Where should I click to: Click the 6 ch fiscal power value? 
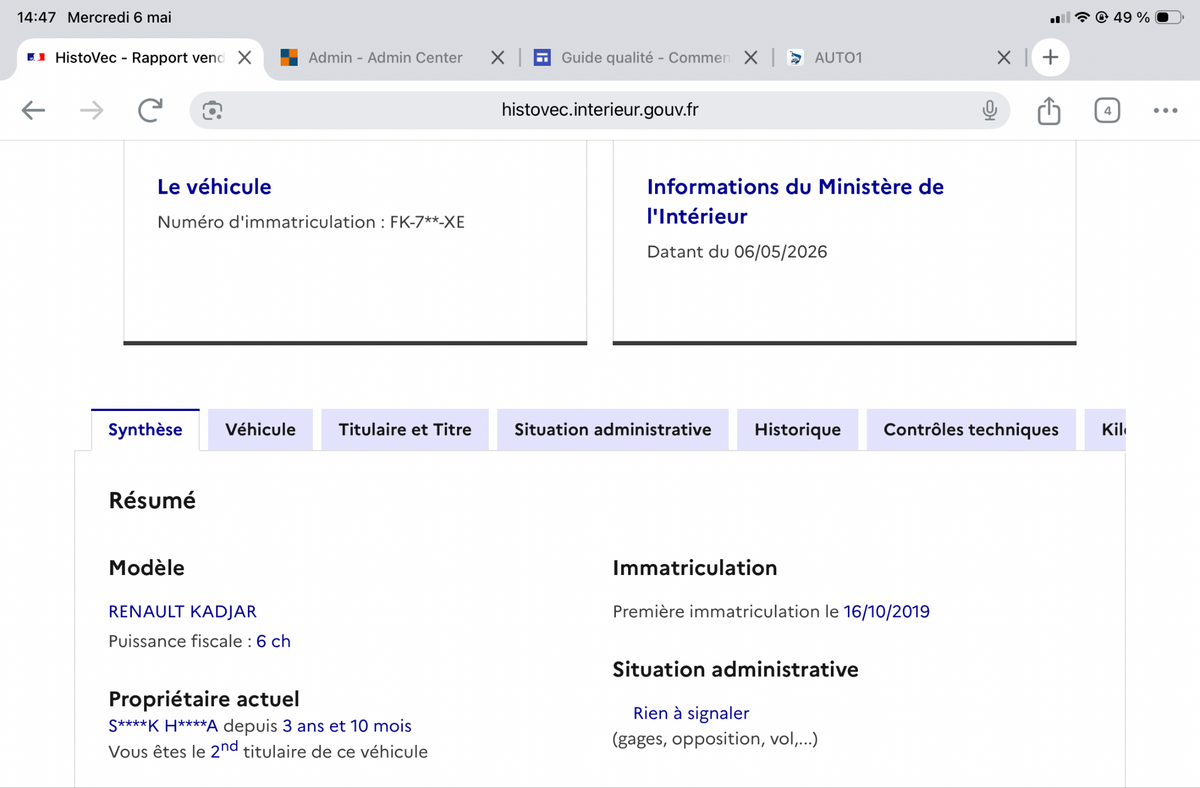coord(273,641)
